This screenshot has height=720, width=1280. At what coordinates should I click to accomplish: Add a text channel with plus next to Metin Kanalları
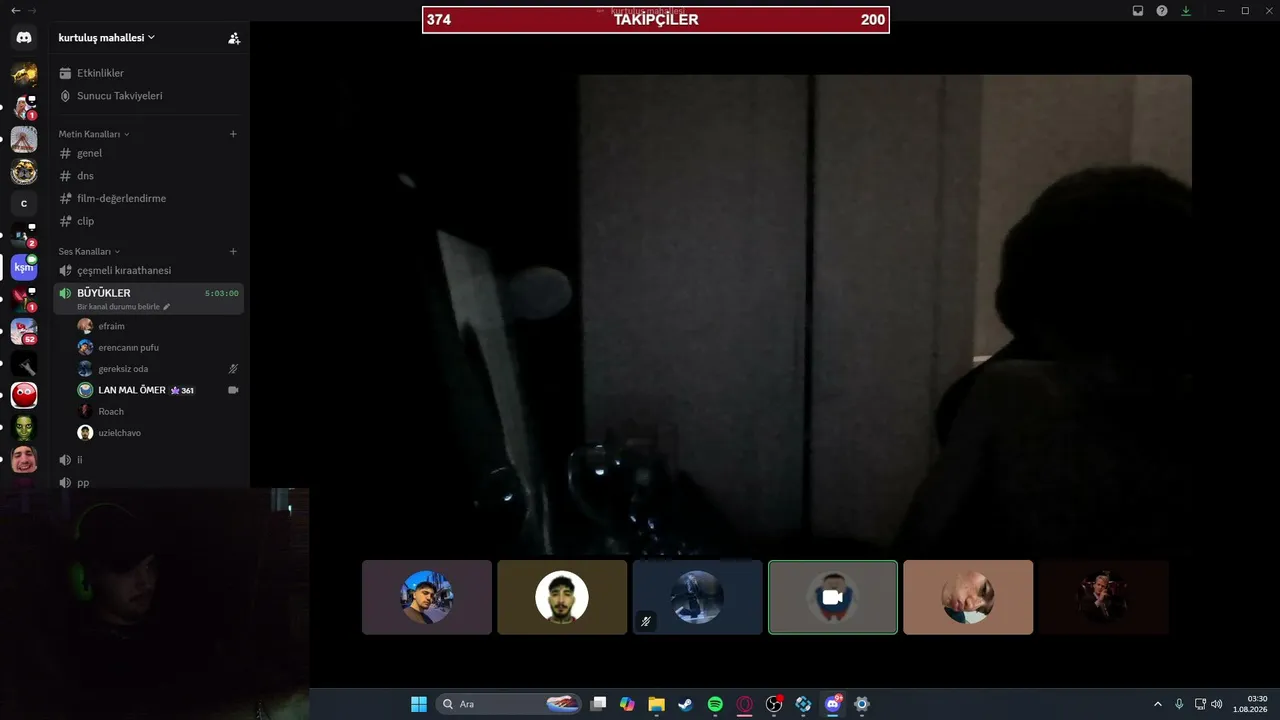[233, 134]
